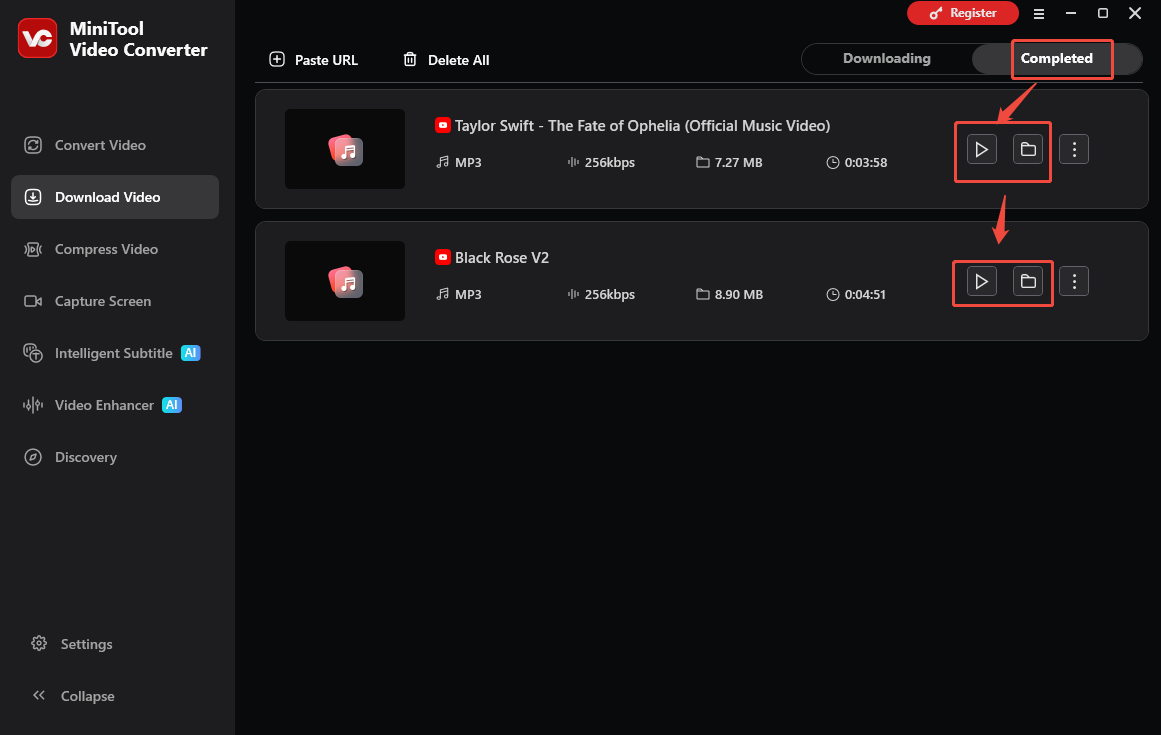Screen dimensions: 1161x735
Task: Click Delete All button
Action: (446, 60)
